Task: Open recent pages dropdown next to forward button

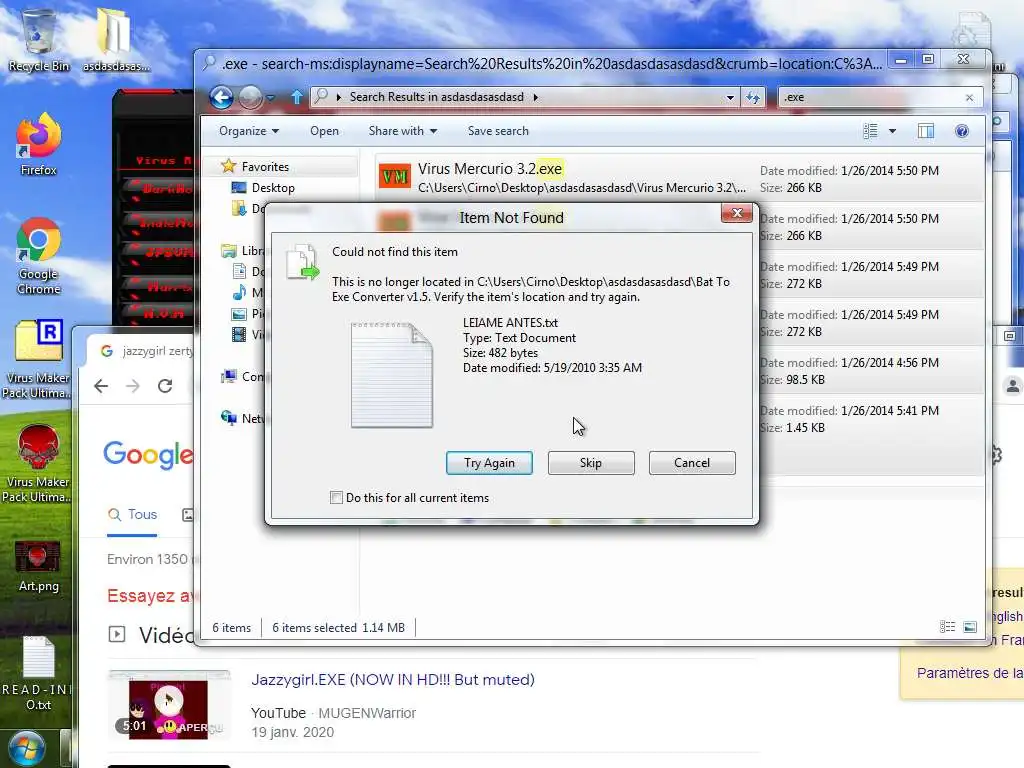Action: click(x=271, y=98)
